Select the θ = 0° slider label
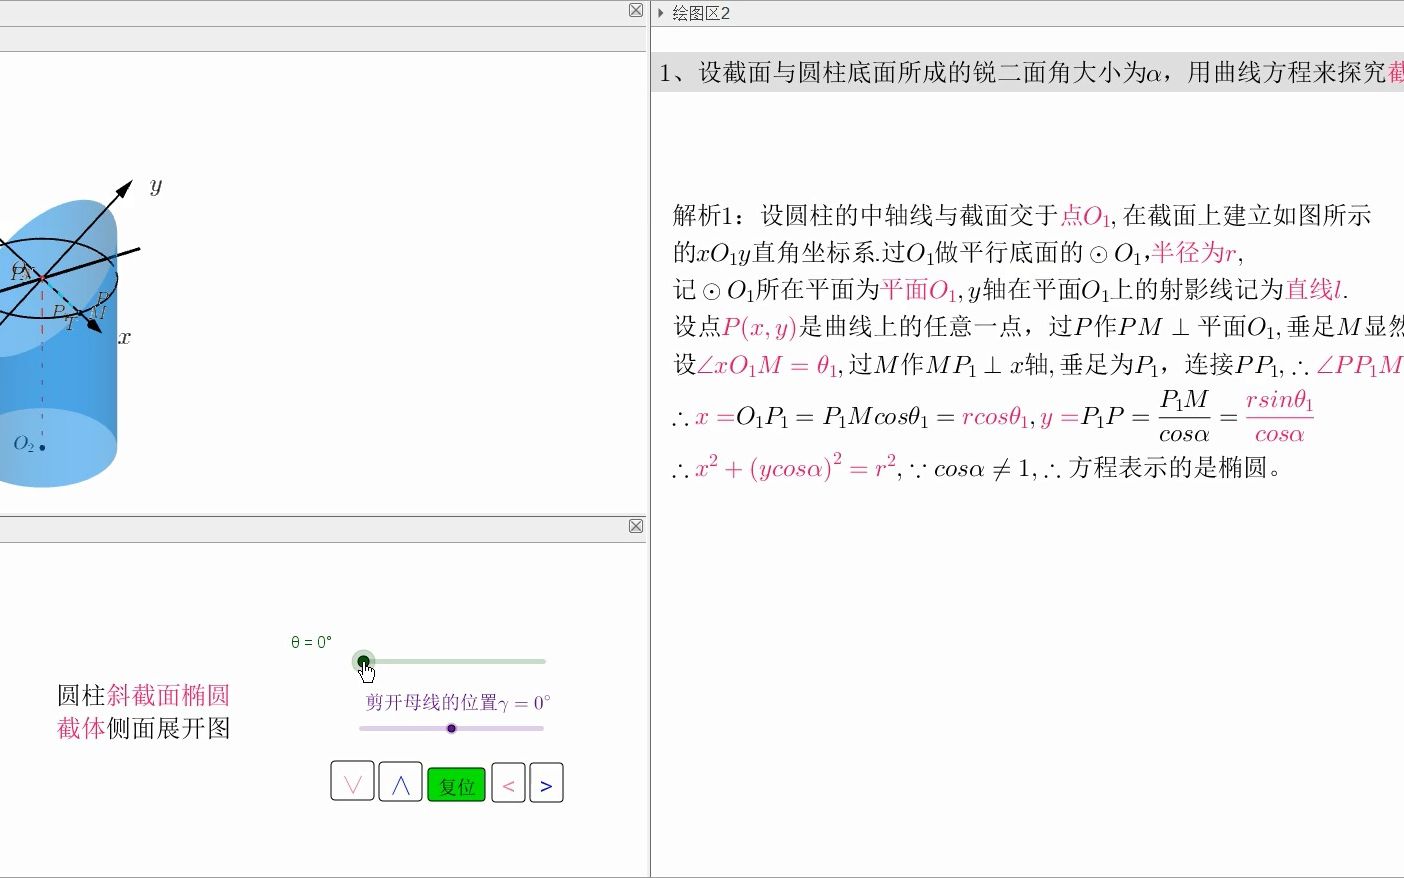This screenshot has height=878, width=1404. (310, 641)
